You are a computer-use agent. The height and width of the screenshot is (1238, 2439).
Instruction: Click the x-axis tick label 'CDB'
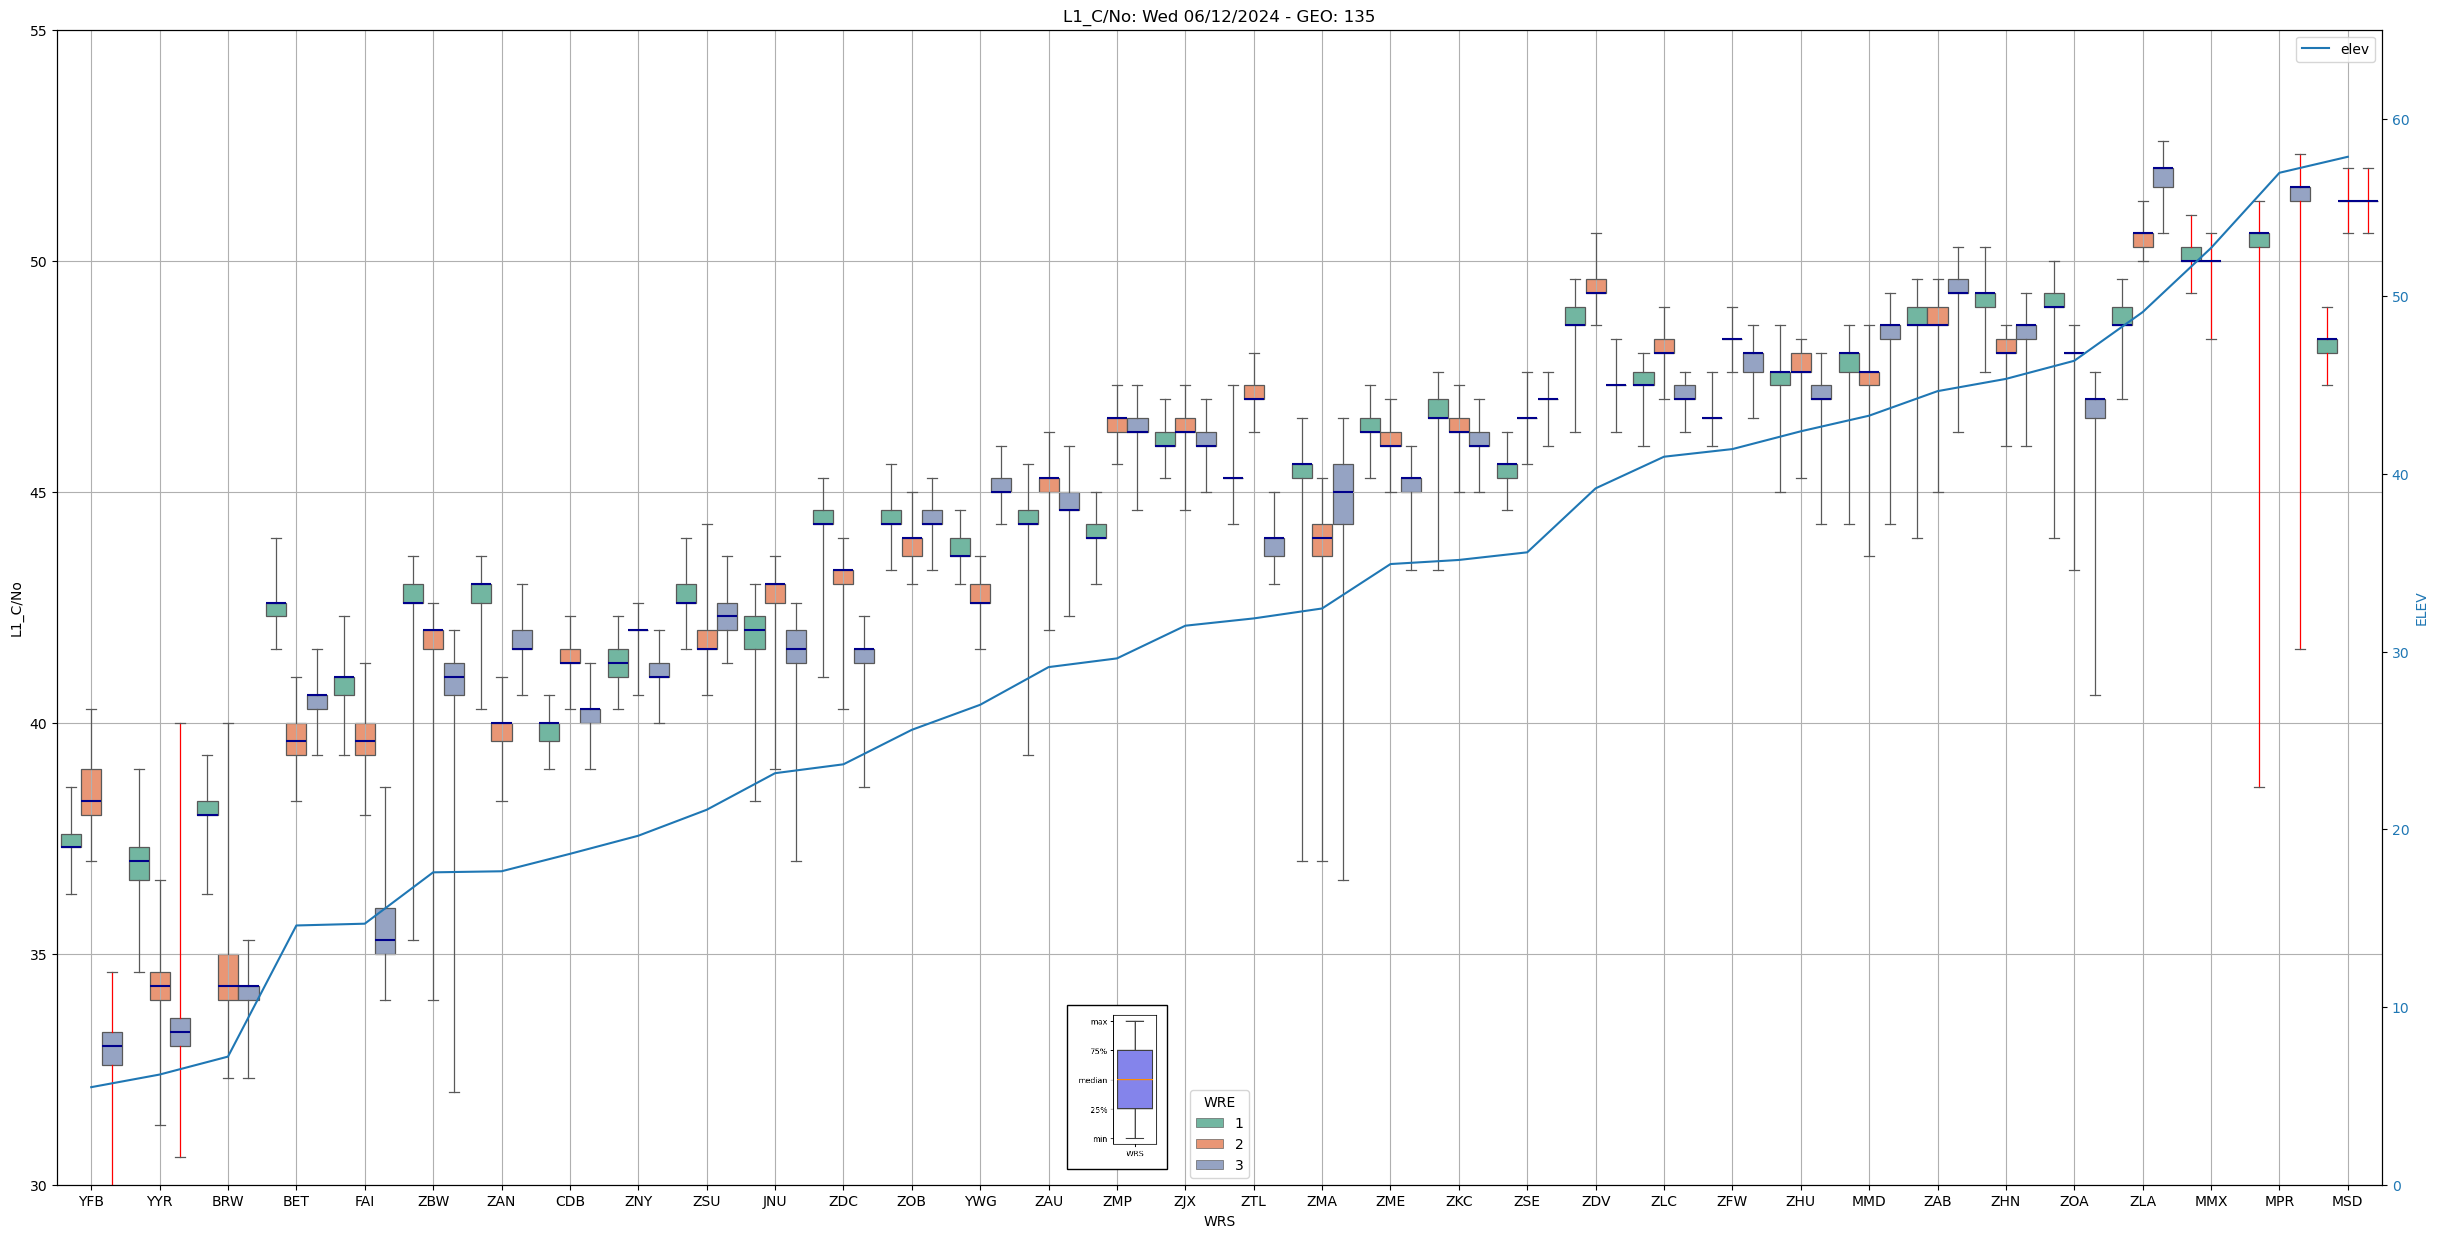[x=570, y=1201]
